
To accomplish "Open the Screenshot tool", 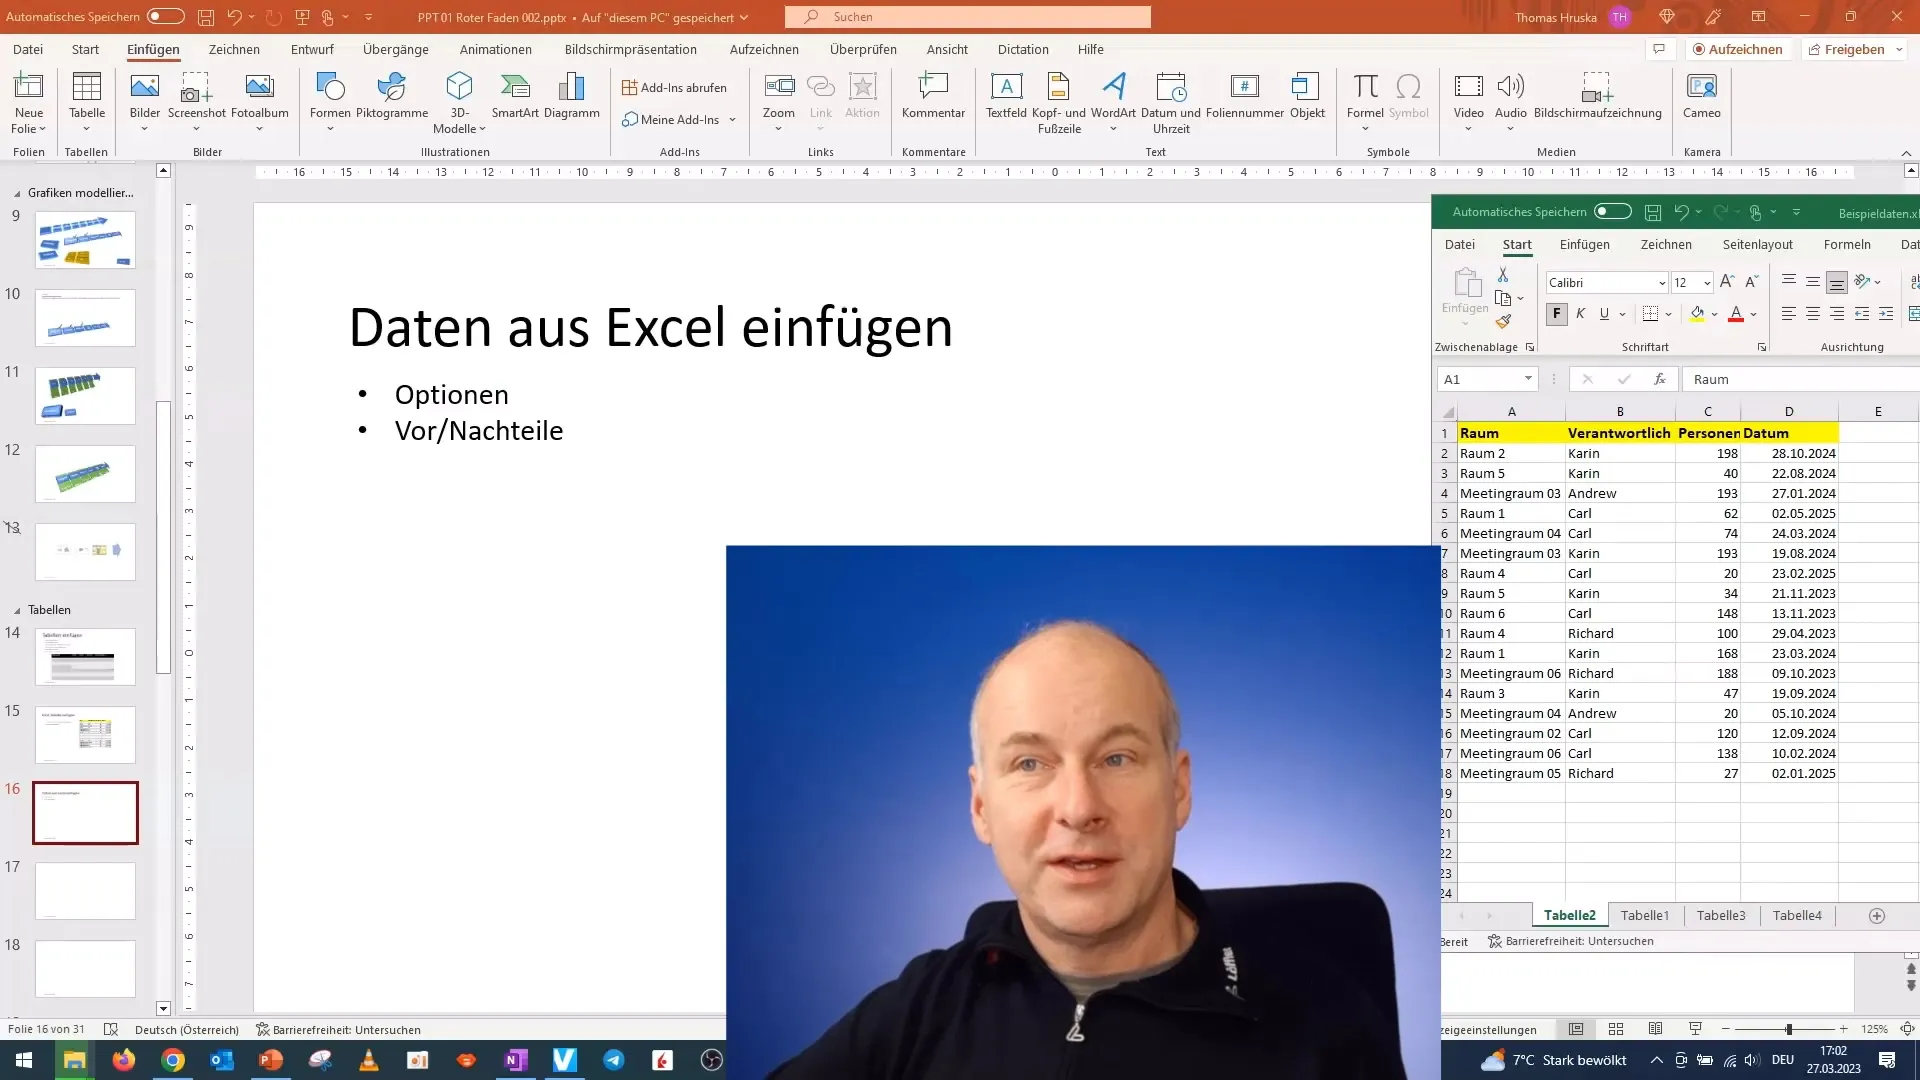I will [197, 102].
